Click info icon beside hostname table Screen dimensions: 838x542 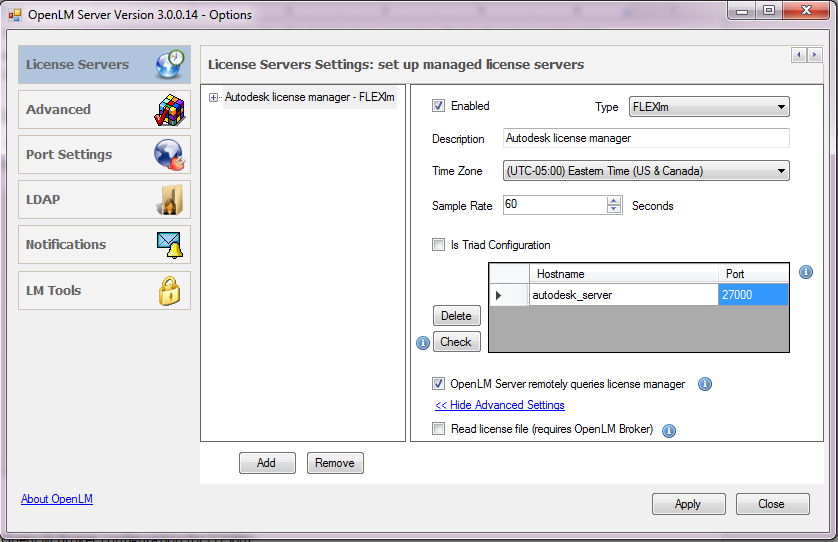point(806,272)
